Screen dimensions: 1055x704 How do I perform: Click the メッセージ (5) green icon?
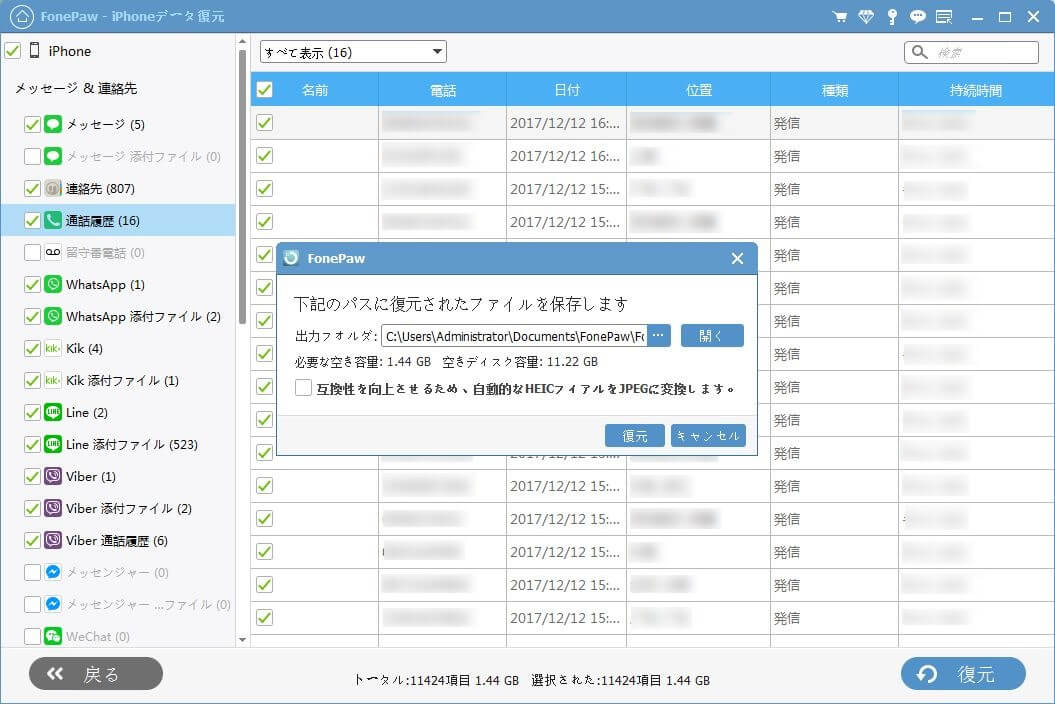53,124
